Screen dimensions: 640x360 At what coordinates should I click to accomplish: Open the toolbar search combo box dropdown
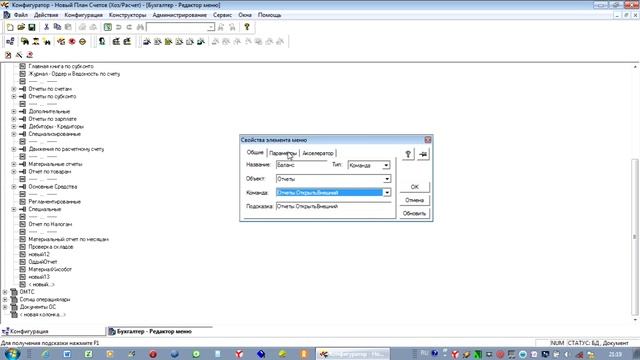211,27
